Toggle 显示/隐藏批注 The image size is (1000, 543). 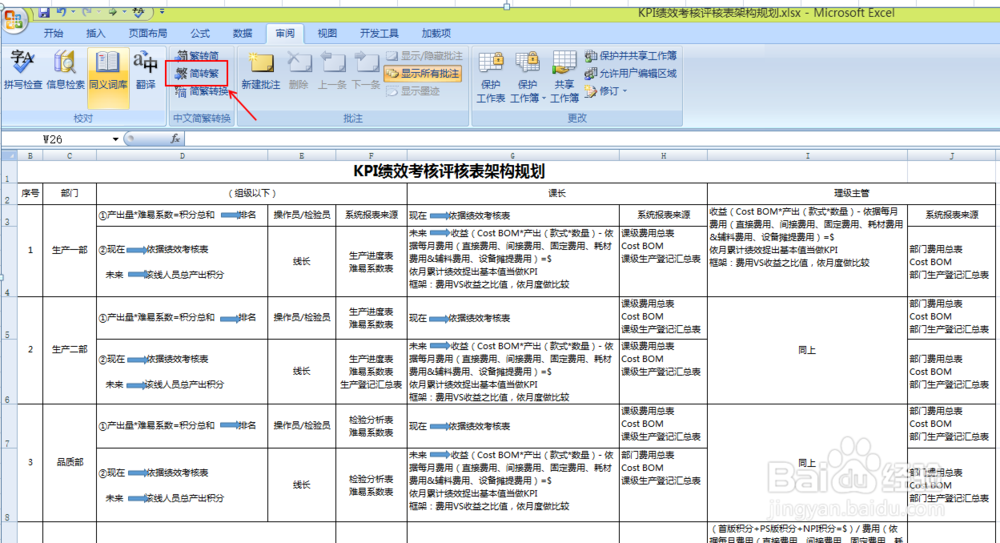(425, 56)
